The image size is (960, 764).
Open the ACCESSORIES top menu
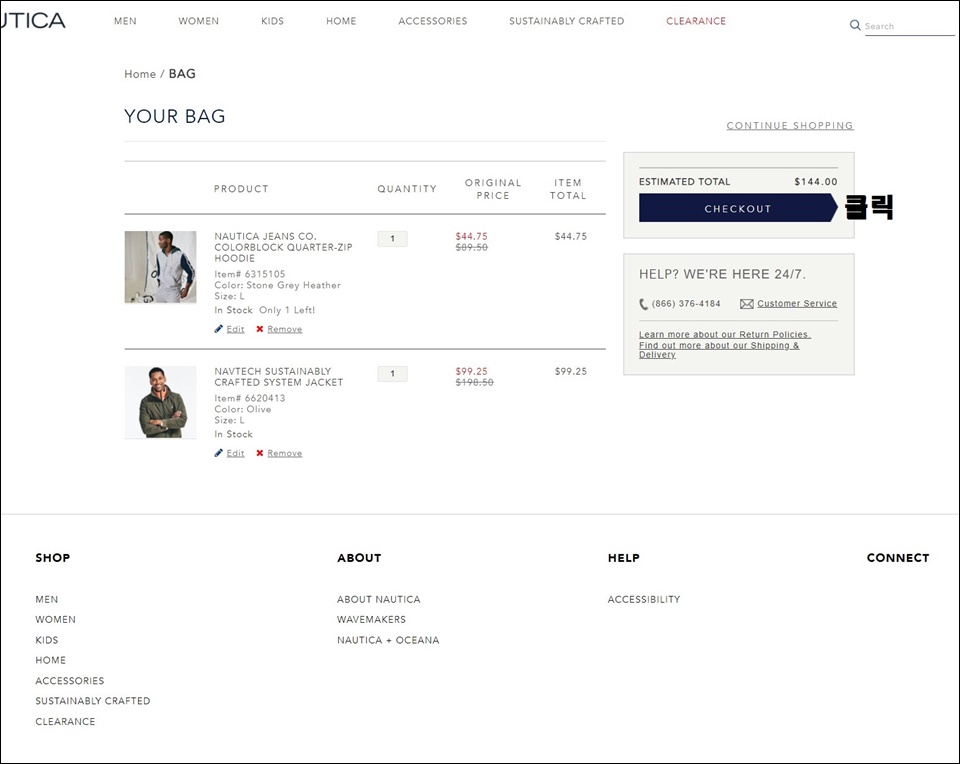pyautogui.click(x=433, y=21)
